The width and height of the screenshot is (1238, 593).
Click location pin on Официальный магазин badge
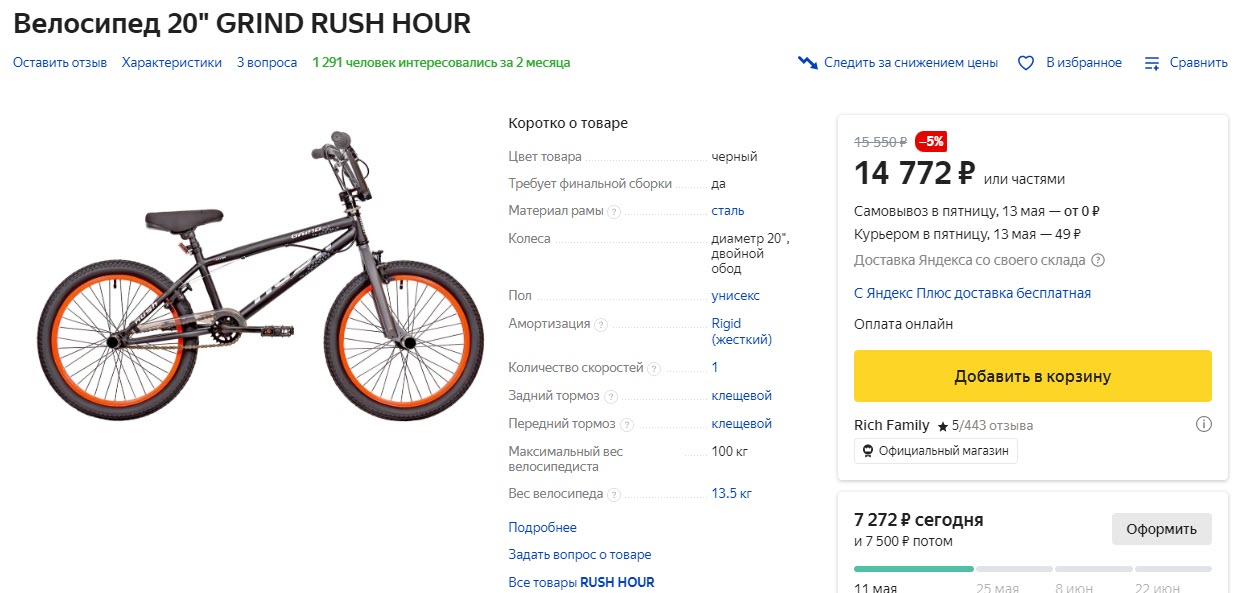(866, 450)
